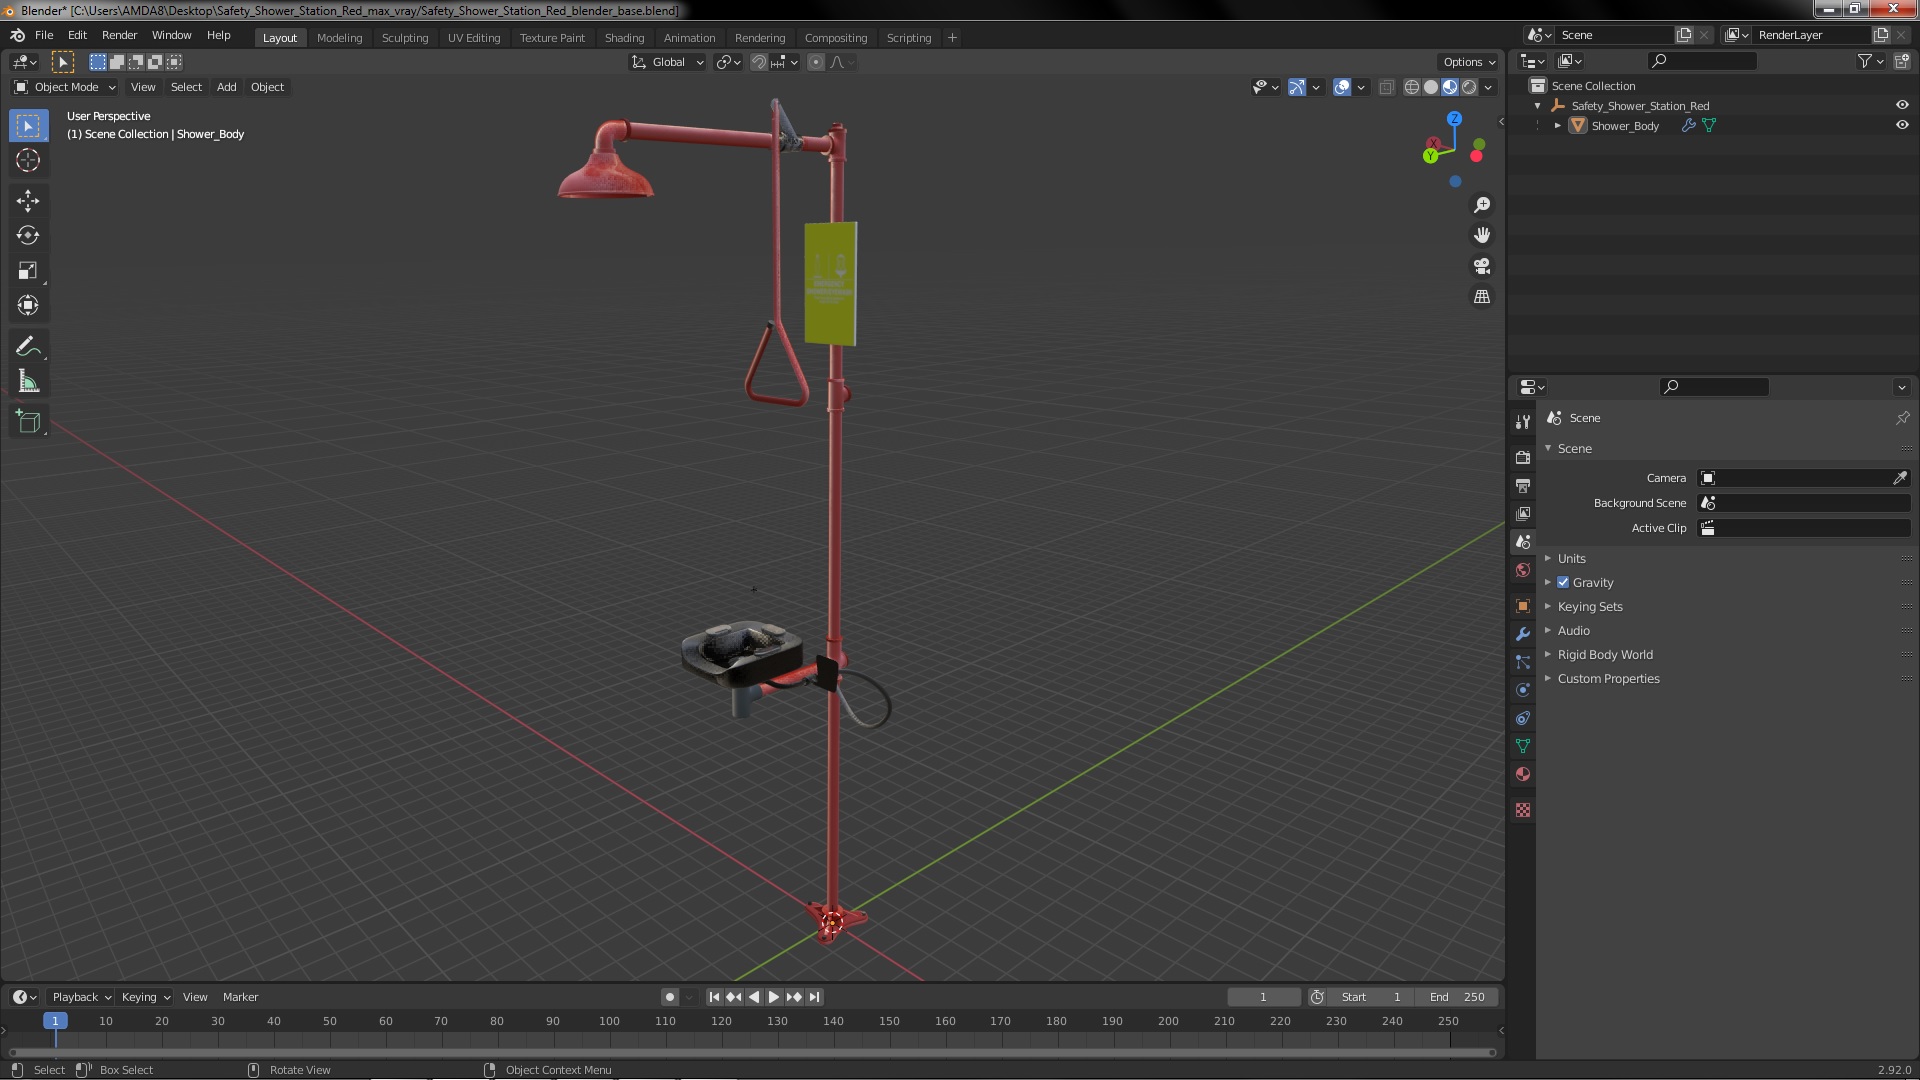This screenshot has width=1920, height=1080.
Task: Hide the Safety_Shower_Station_Red collection
Action: coord(1902,105)
